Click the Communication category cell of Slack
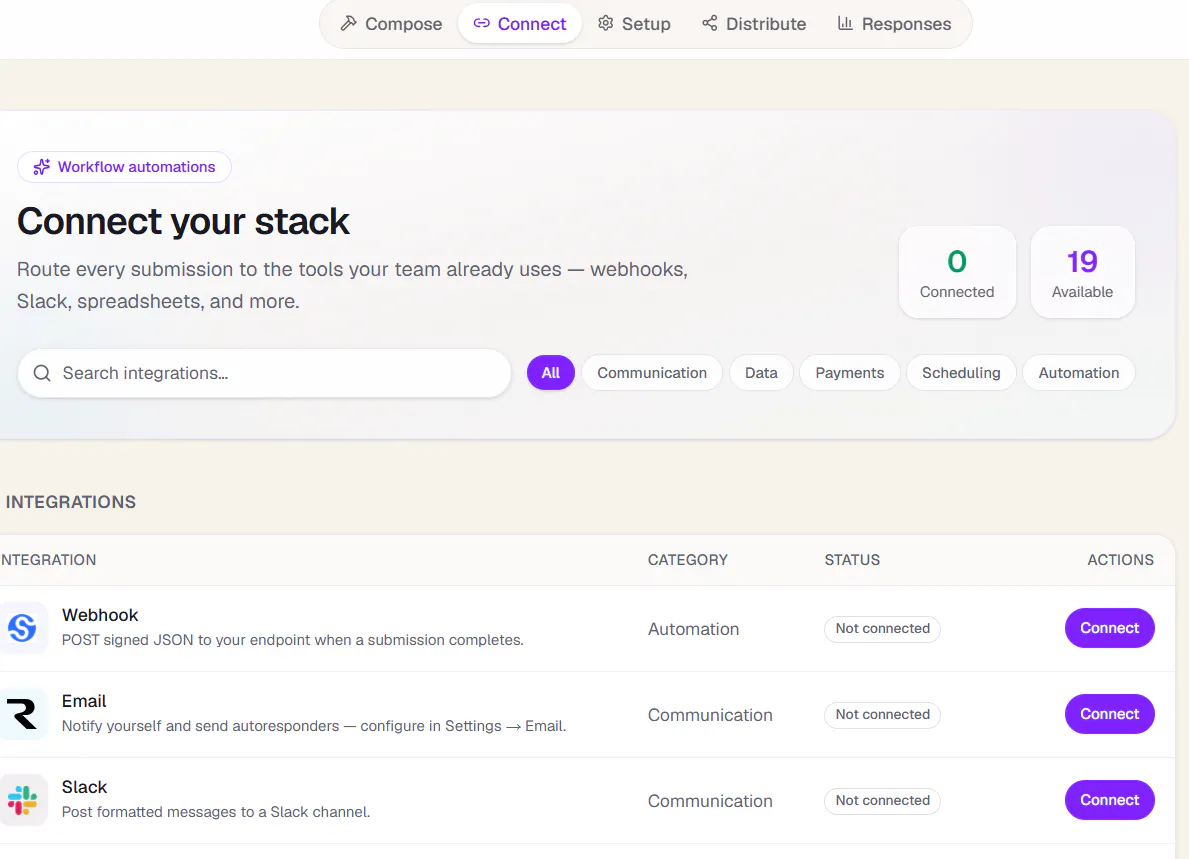This screenshot has width=1189, height=859. [710, 801]
